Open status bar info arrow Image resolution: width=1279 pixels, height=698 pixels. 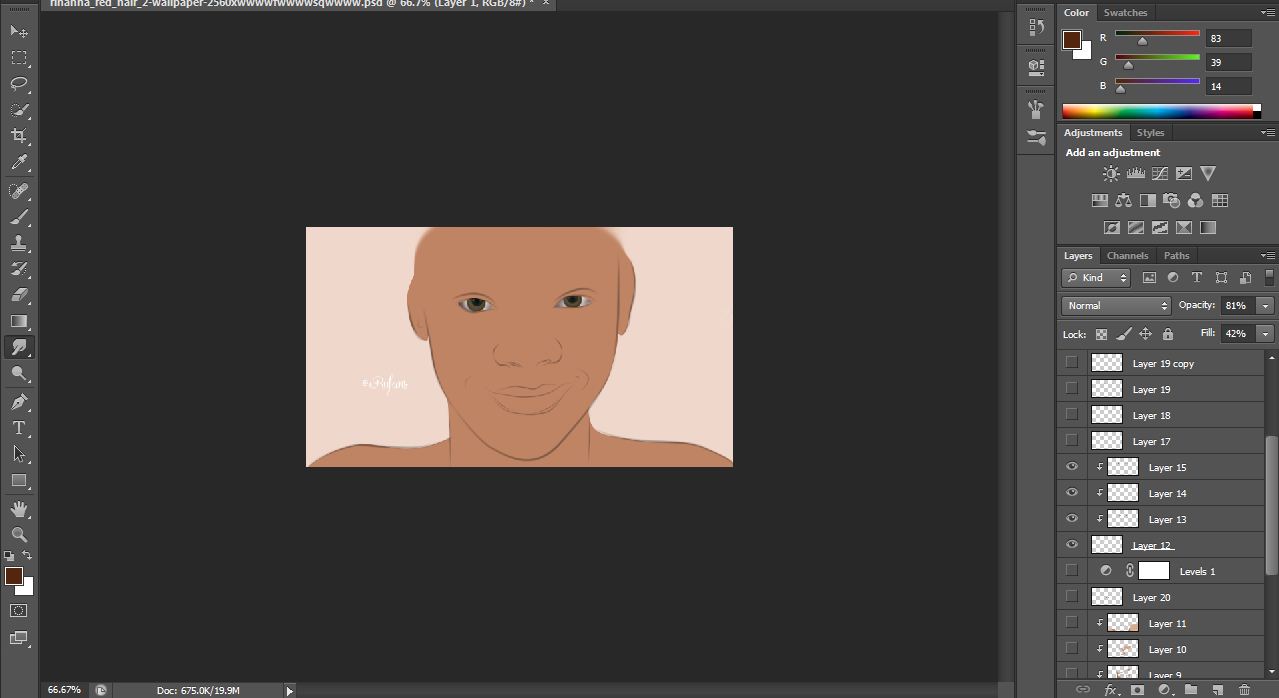290,690
